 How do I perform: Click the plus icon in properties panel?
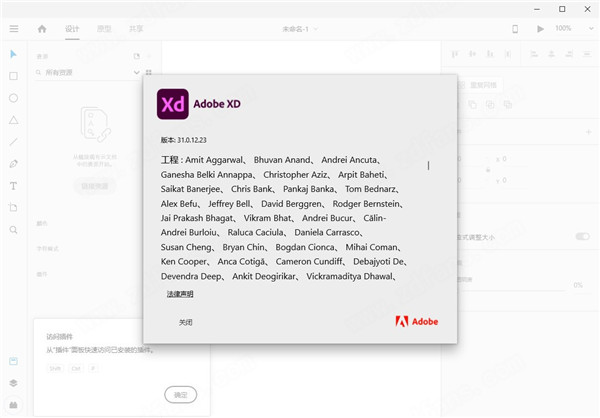(x=589, y=132)
